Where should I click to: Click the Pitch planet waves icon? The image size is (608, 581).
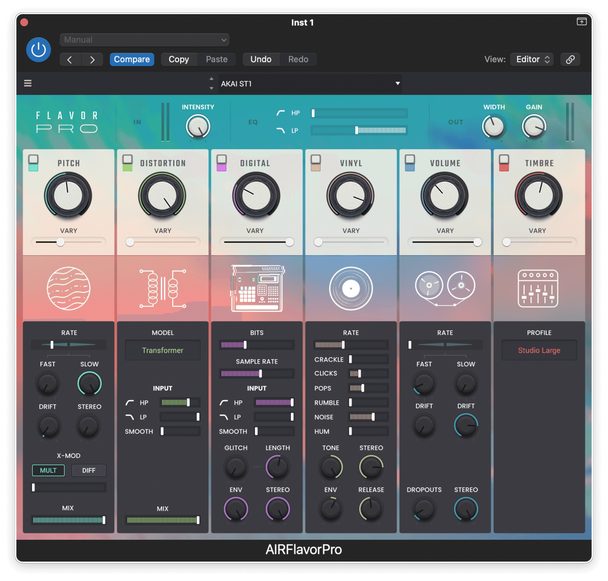pos(67,287)
